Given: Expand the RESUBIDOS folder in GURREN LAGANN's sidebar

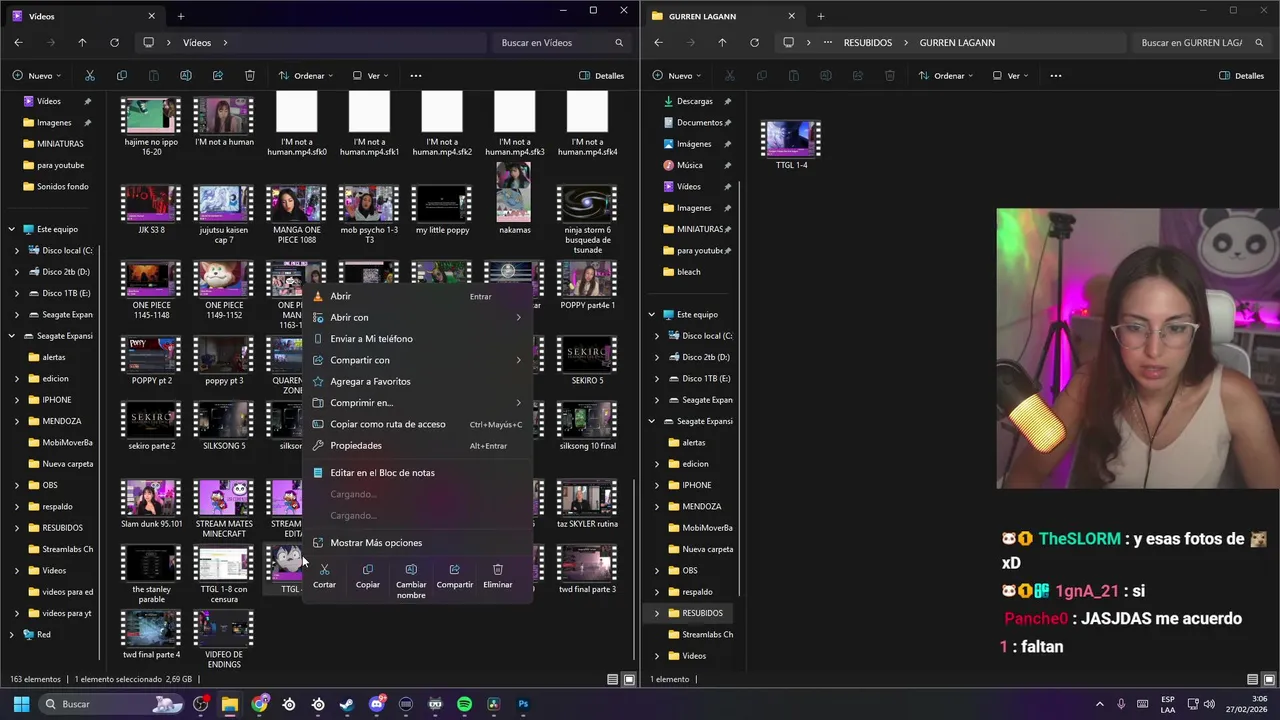Looking at the screenshot, I should pyautogui.click(x=657, y=613).
